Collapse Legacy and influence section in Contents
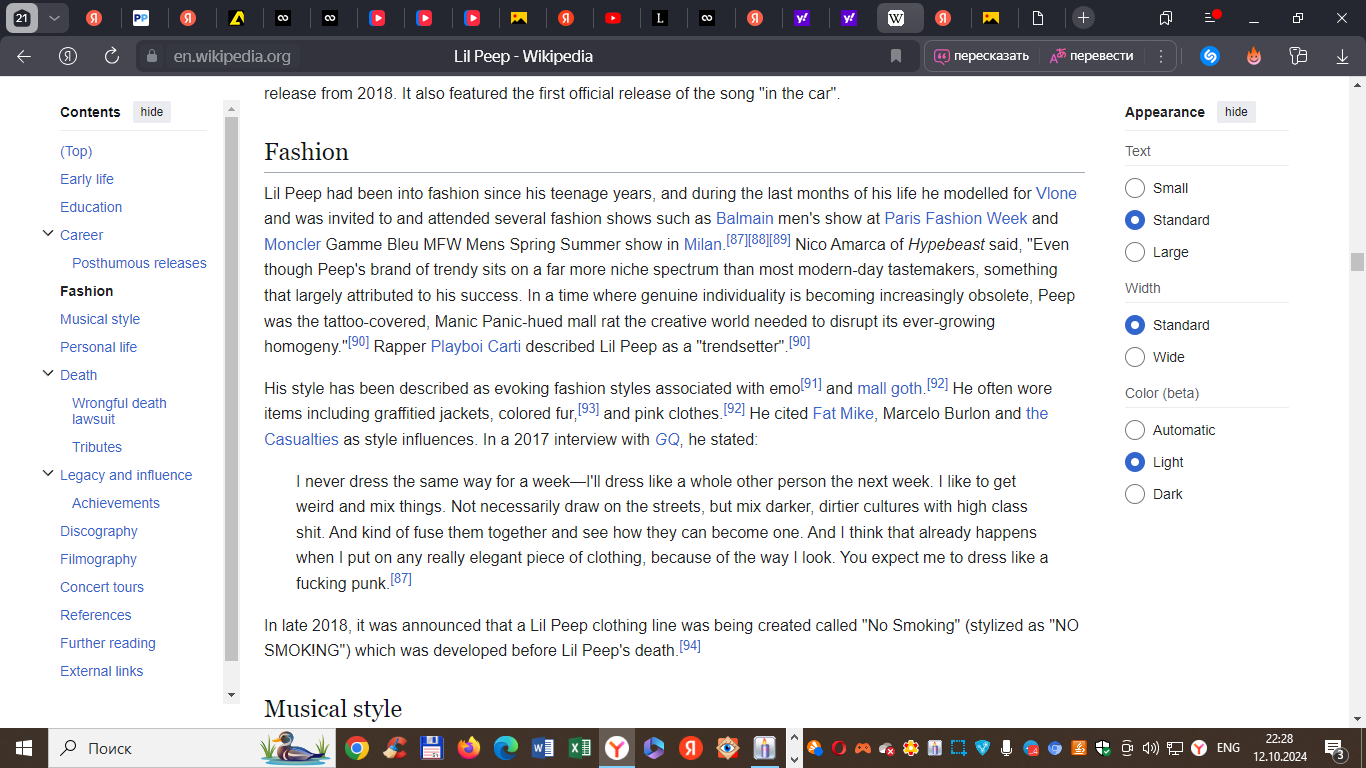The height and width of the screenshot is (768, 1366). 47,474
